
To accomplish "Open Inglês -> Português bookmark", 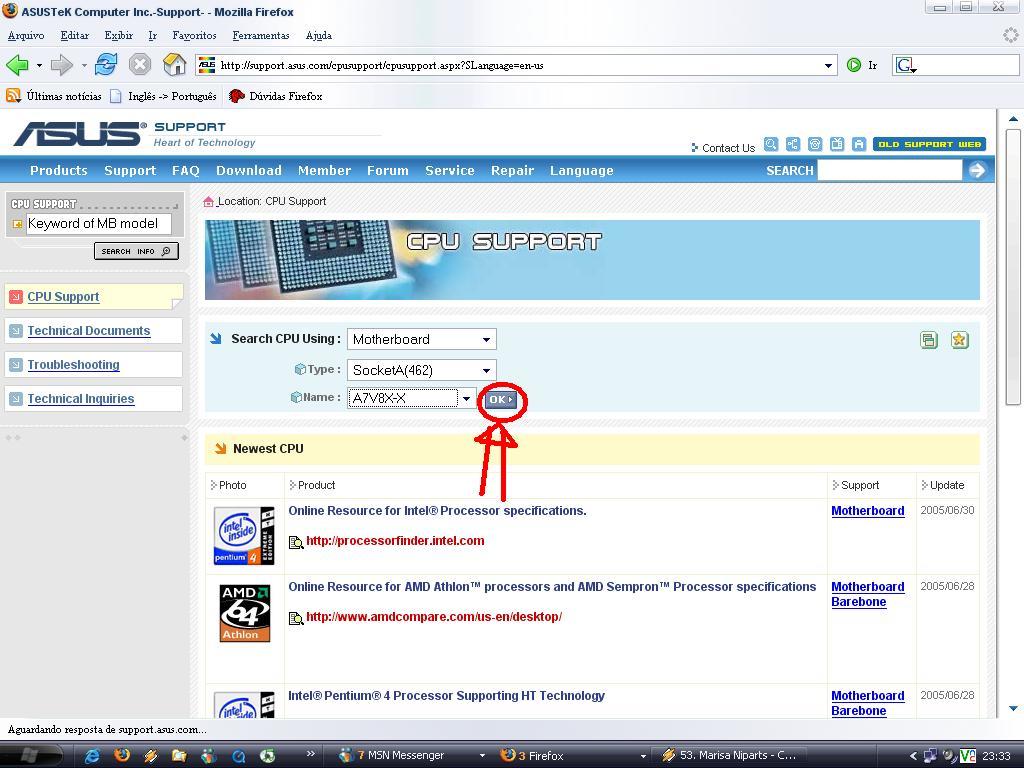I will point(163,96).
